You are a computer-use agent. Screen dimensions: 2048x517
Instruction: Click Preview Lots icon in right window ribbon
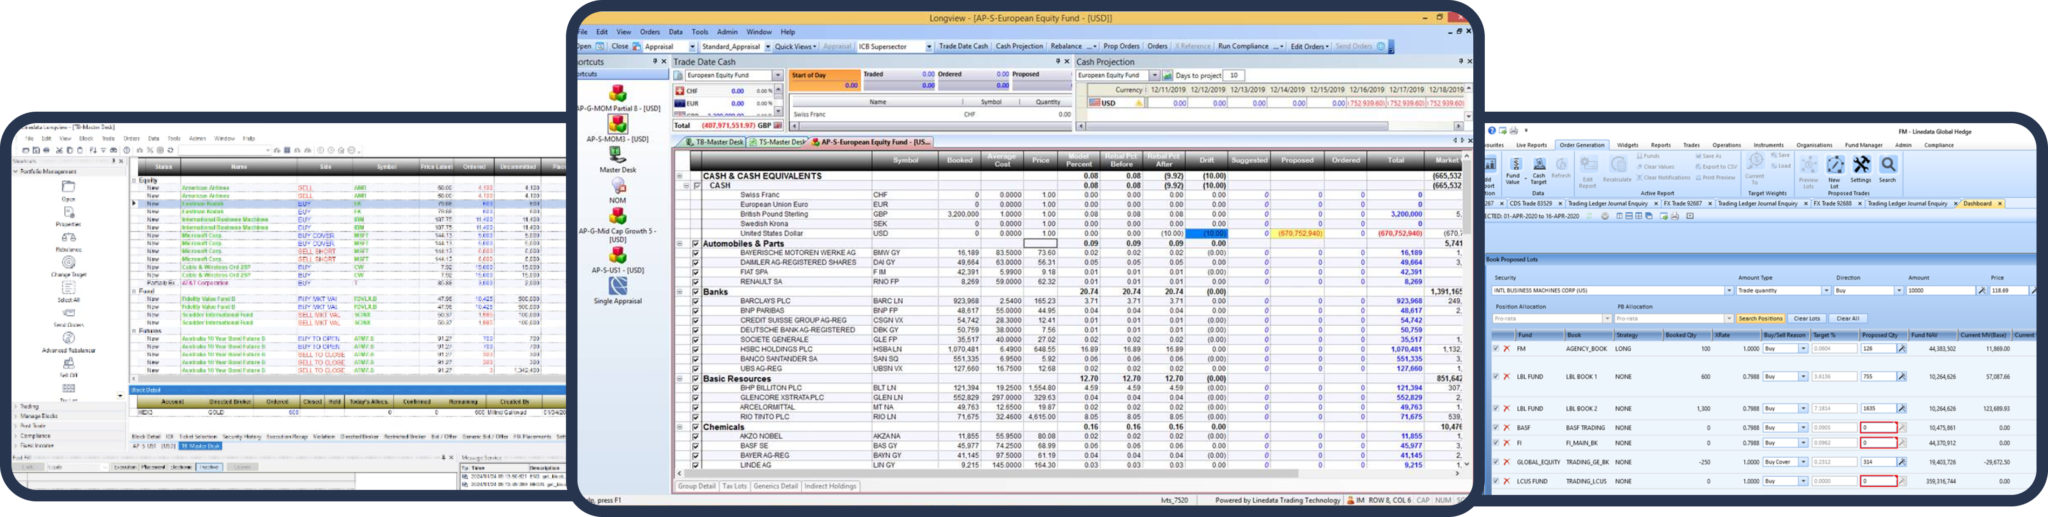[x=1809, y=165]
